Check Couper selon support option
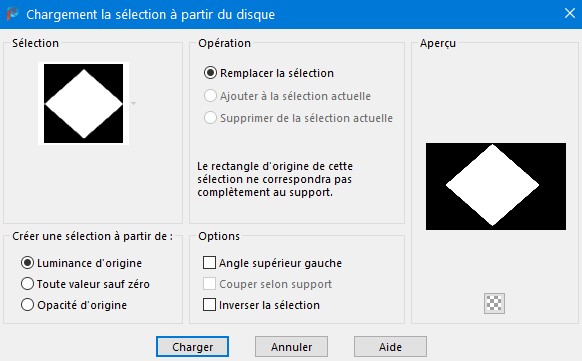Viewport: 582px width, 361px height. point(209,283)
